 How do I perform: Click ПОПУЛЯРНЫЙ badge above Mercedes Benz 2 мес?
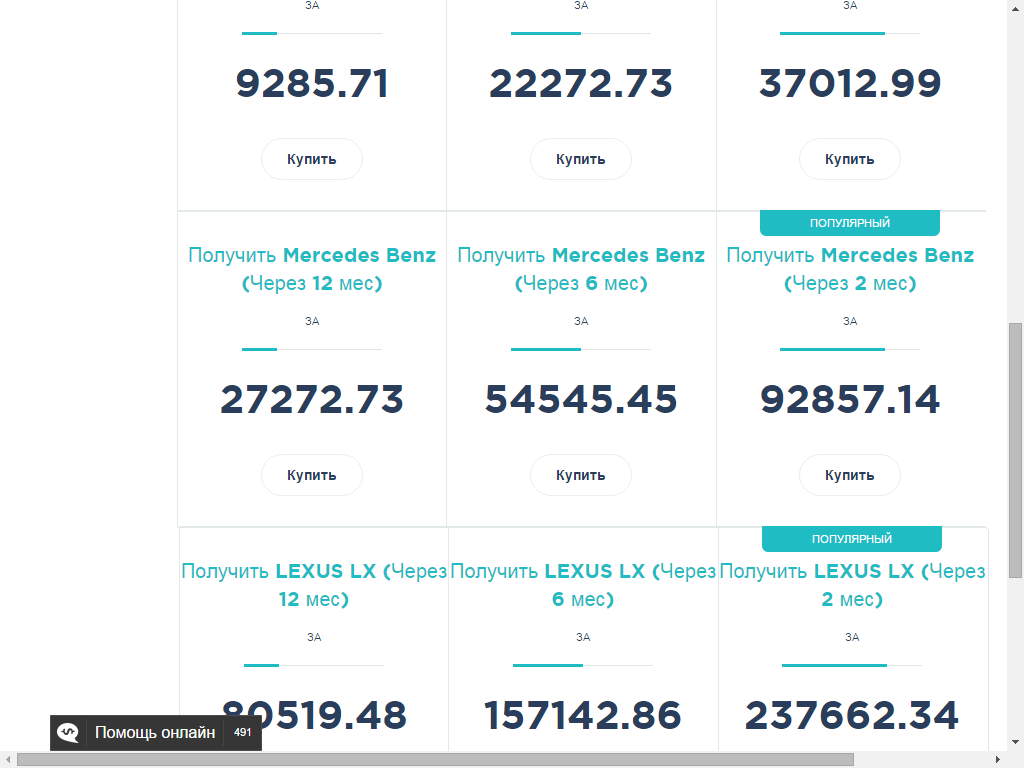click(x=850, y=223)
